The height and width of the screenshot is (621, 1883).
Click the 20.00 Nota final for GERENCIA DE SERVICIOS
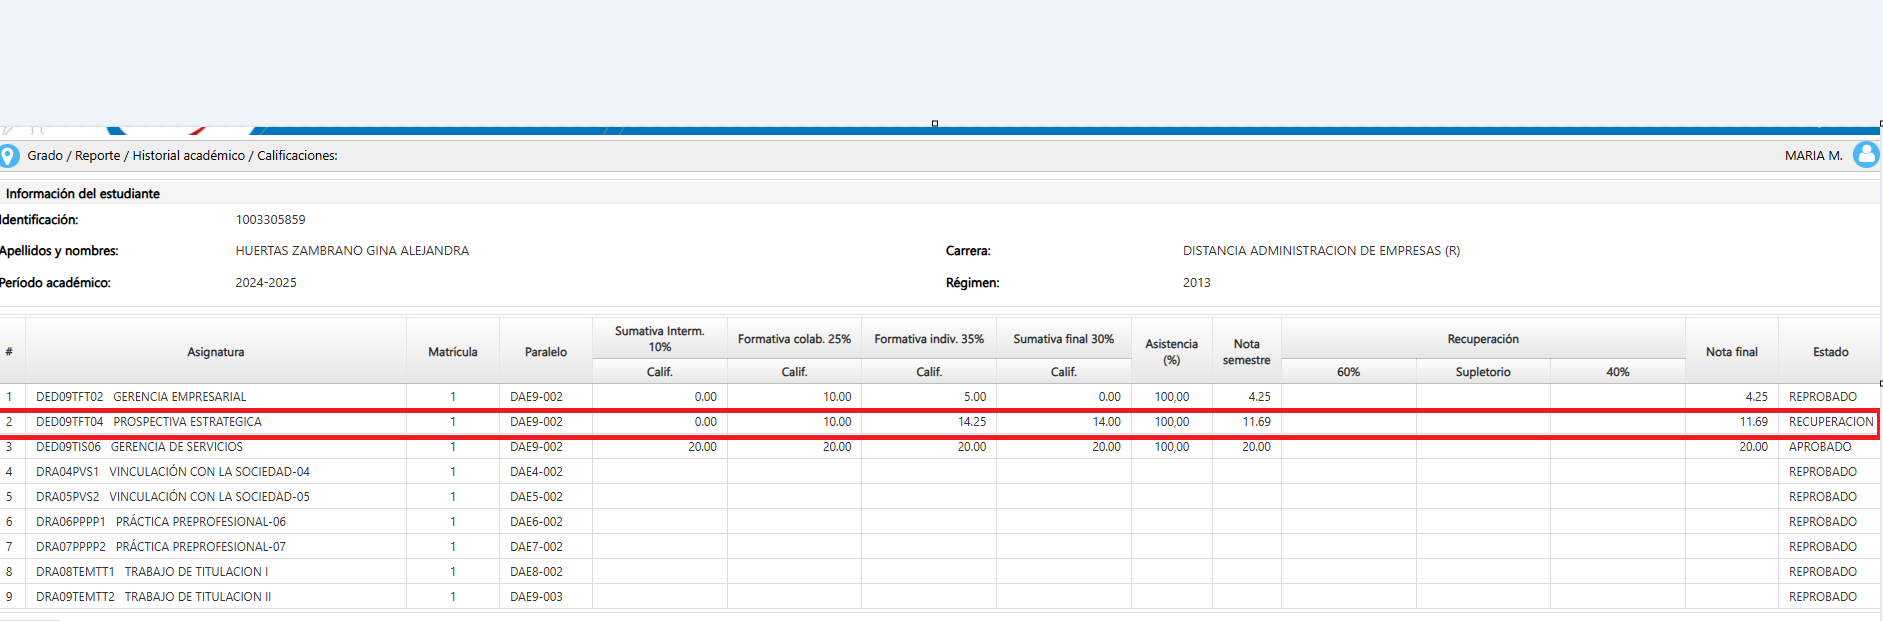[1753, 447]
